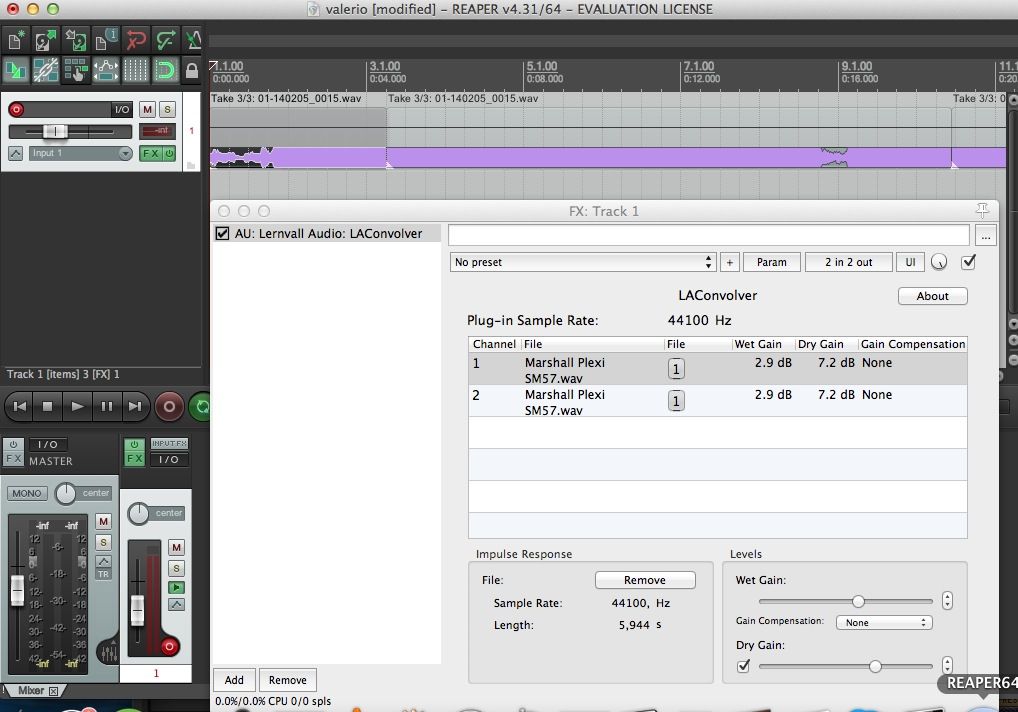Open the Track 1 FX button in track panel
Image resolution: width=1018 pixels, height=712 pixels.
151,154
